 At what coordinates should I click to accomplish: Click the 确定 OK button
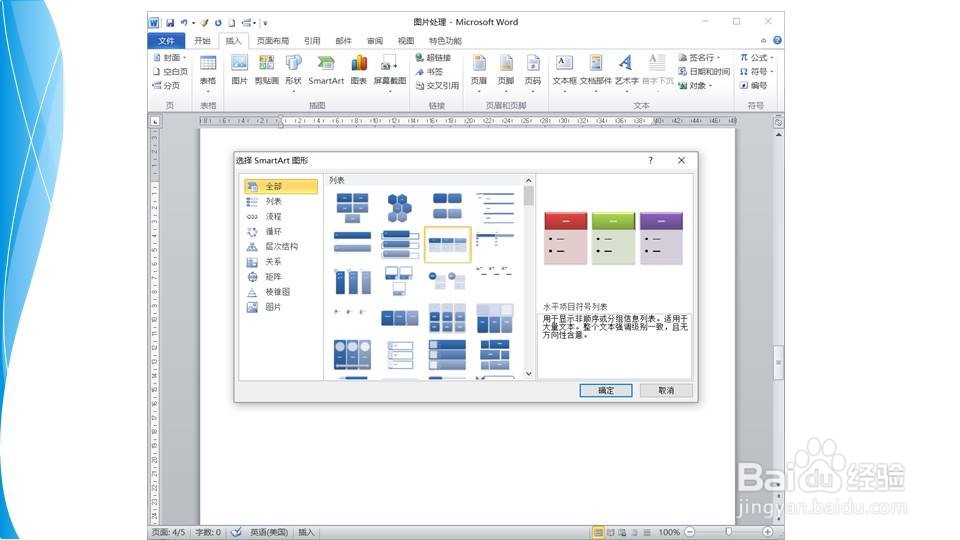[606, 390]
